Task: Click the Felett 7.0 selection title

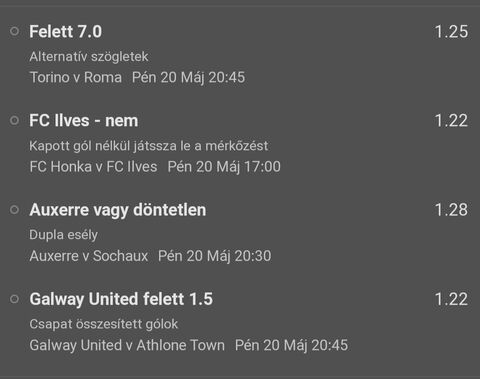Action: [x=66, y=32]
